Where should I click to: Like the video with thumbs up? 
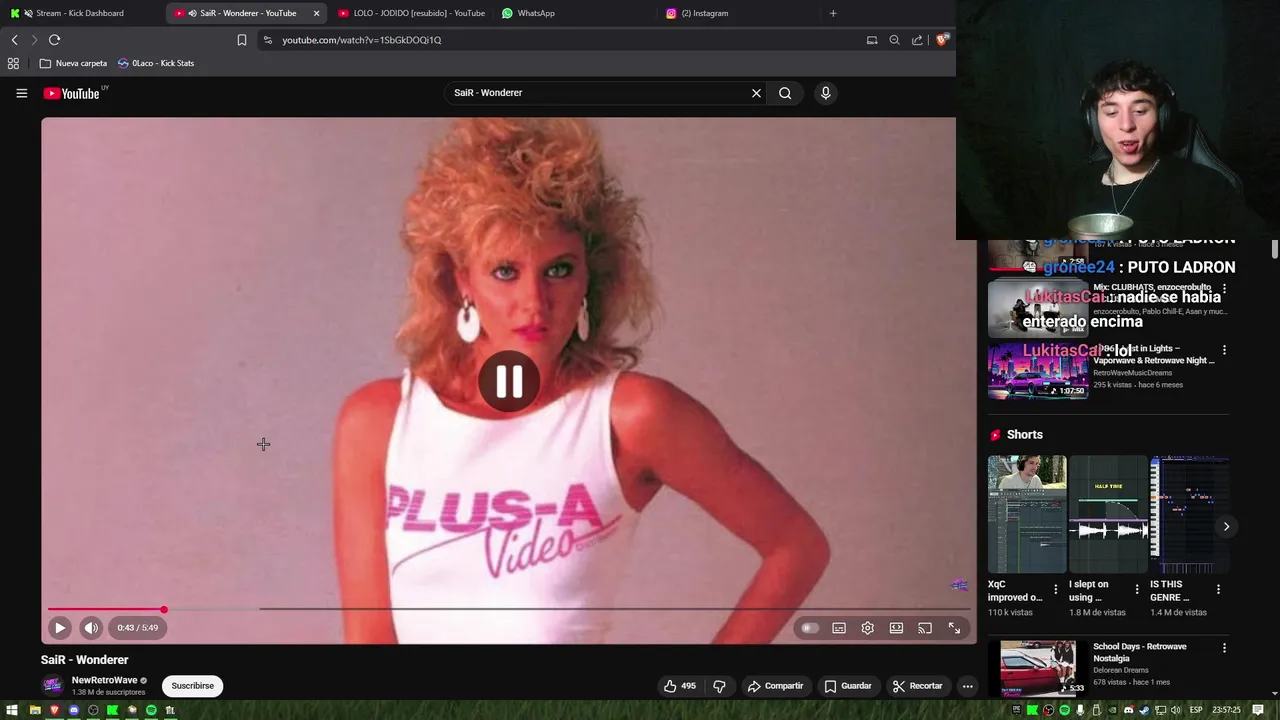tap(679, 686)
